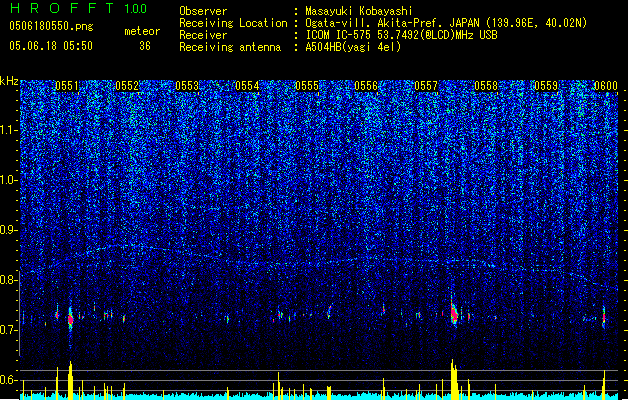Click the Receiver label
The width and height of the screenshot is (629, 400).
203,35
